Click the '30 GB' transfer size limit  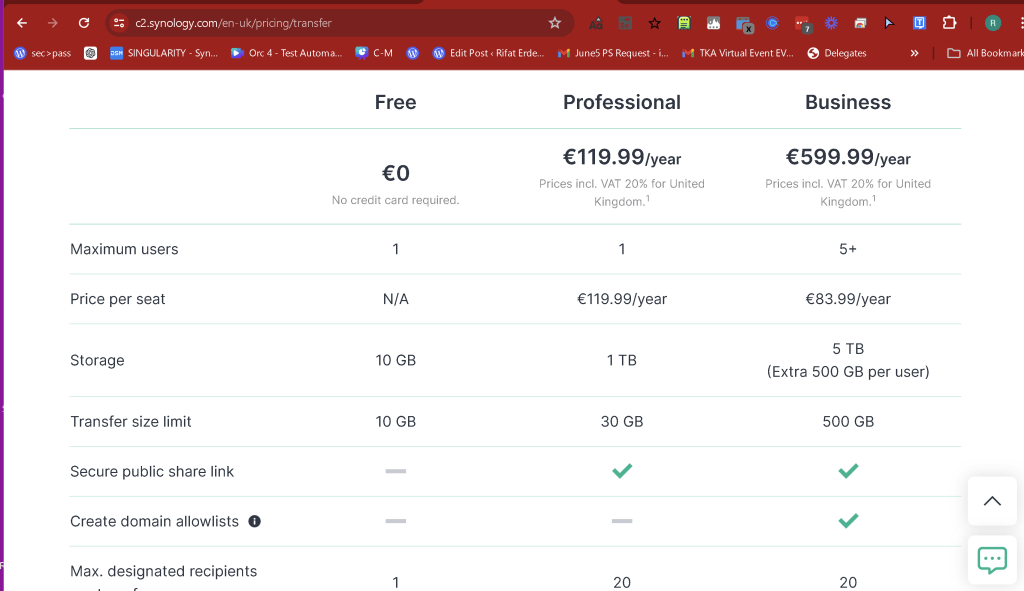[622, 421]
